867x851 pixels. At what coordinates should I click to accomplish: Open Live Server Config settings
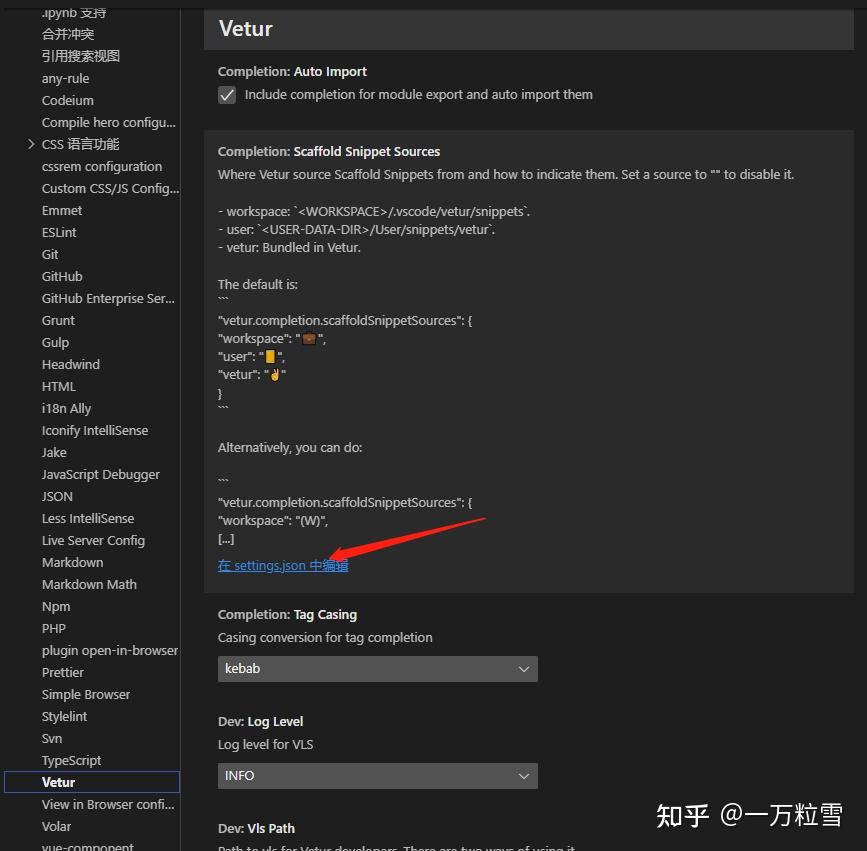click(93, 540)
